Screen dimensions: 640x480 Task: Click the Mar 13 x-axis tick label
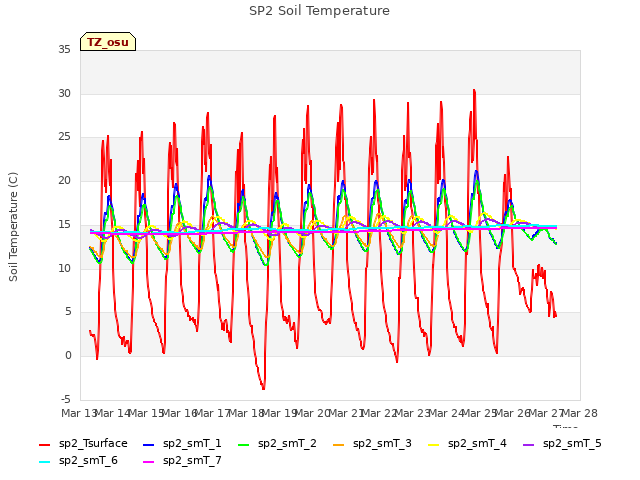(x=78, y=413)
